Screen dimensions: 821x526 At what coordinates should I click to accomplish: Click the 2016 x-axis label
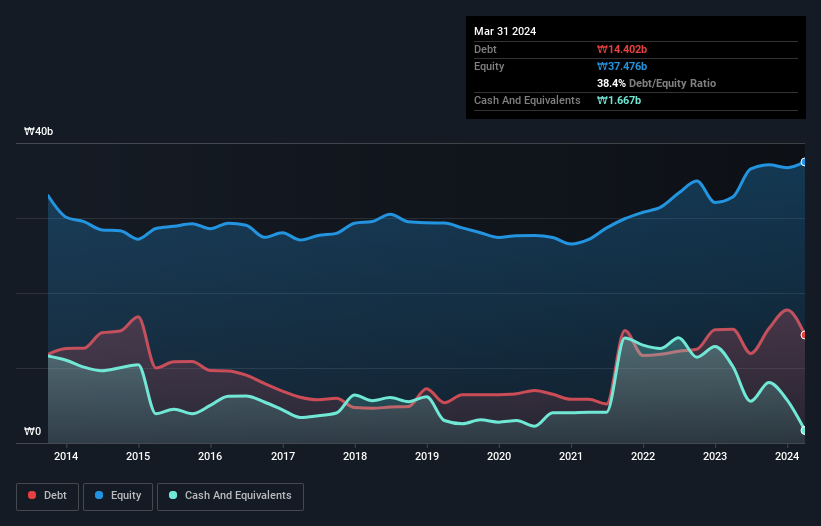tap(210, 456)
